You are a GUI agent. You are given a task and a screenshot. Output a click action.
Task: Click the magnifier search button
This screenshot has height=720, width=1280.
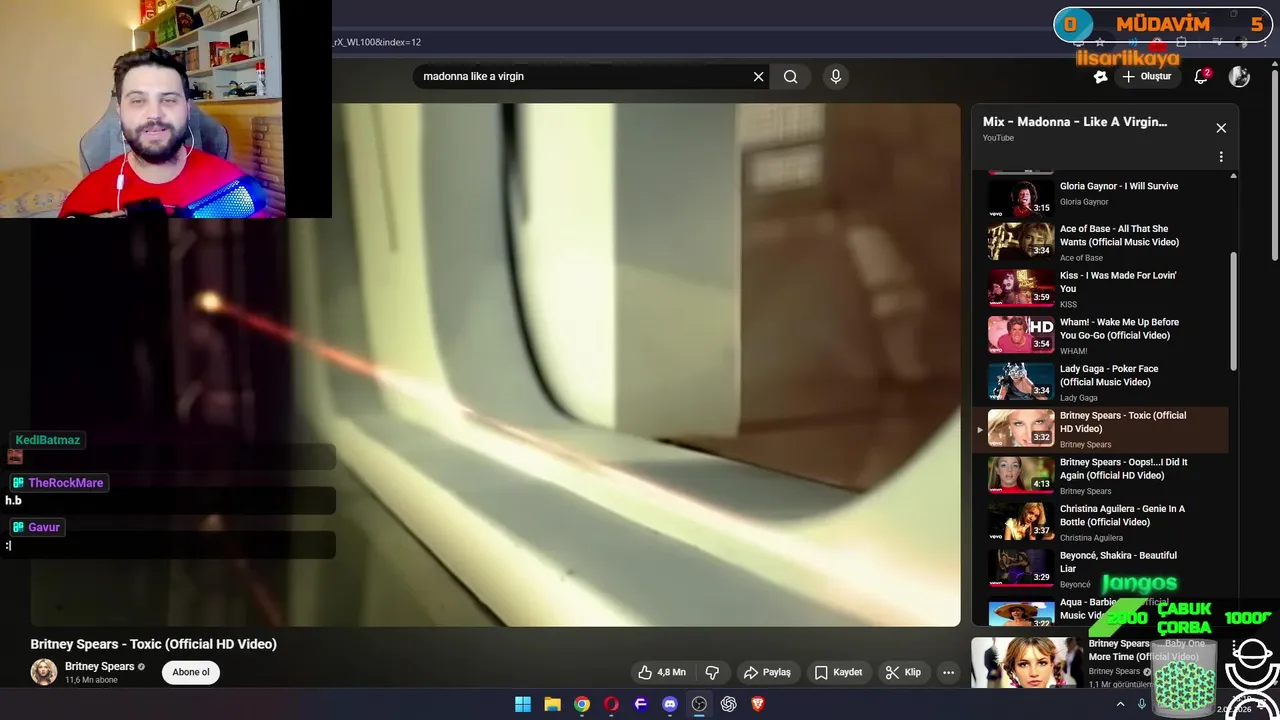(790, 77)
